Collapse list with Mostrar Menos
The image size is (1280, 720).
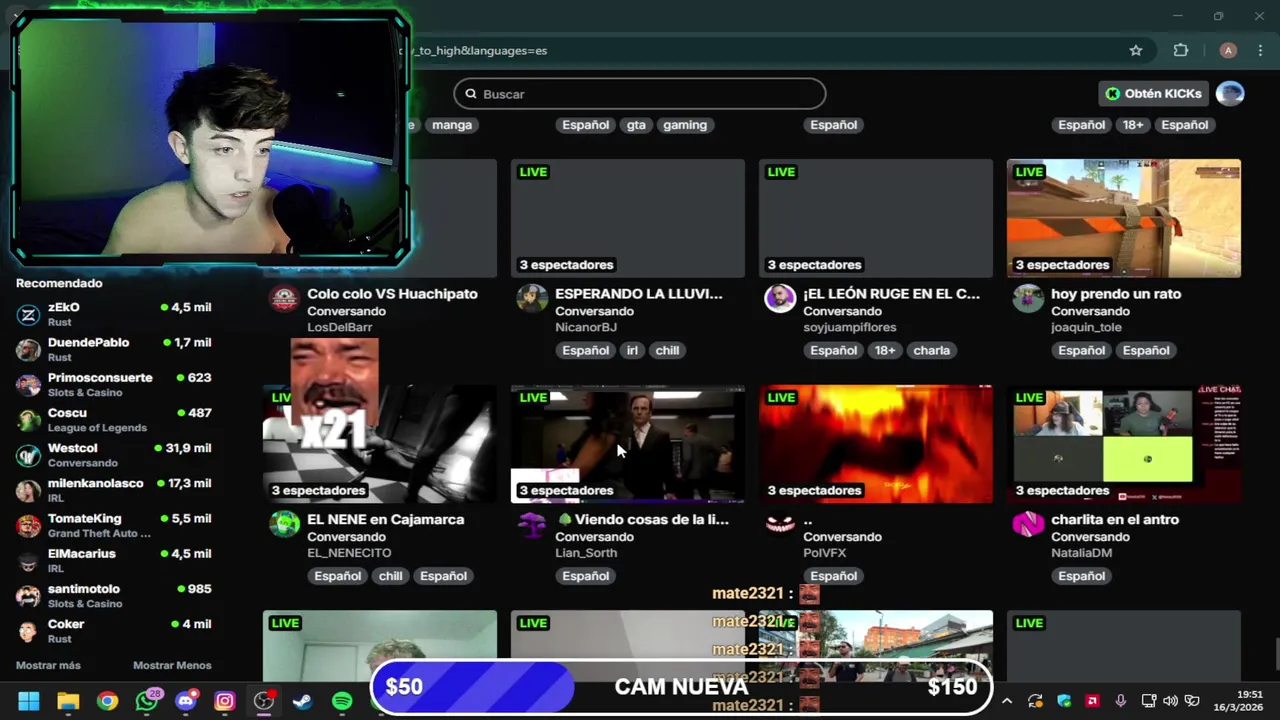pyautogui.click(x=172, y=665)
